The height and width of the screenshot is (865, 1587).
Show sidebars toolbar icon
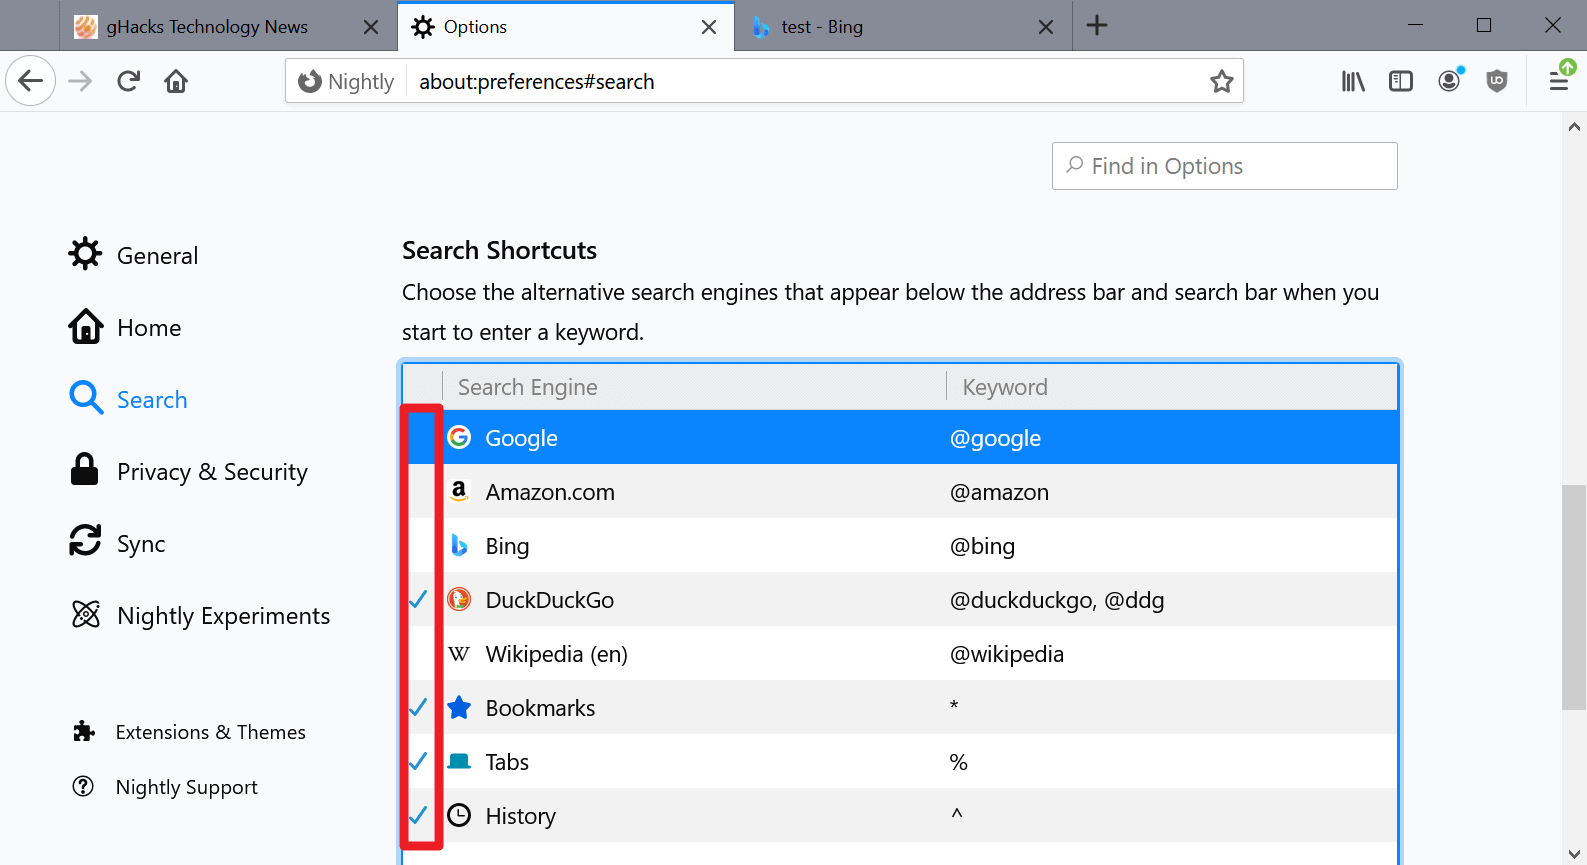1401,81
